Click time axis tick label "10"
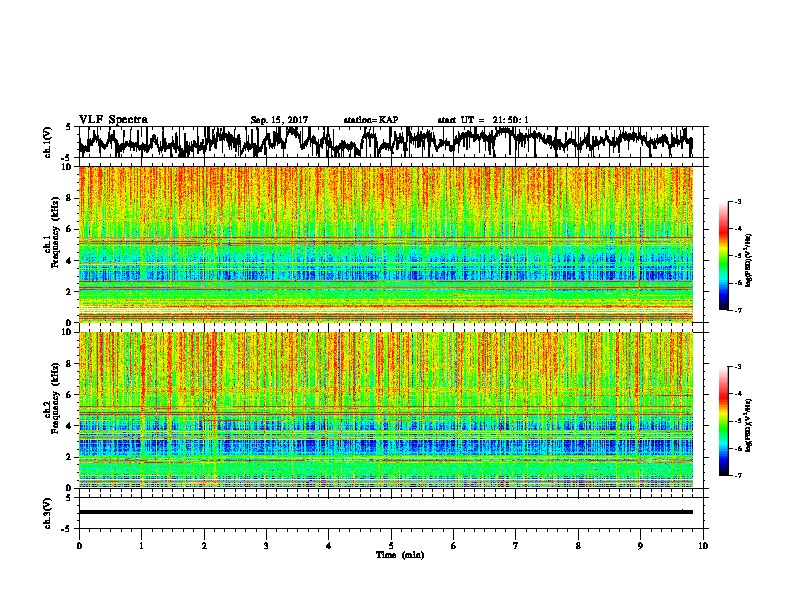This screenshot has height=612, width=792. click(703, 546)
